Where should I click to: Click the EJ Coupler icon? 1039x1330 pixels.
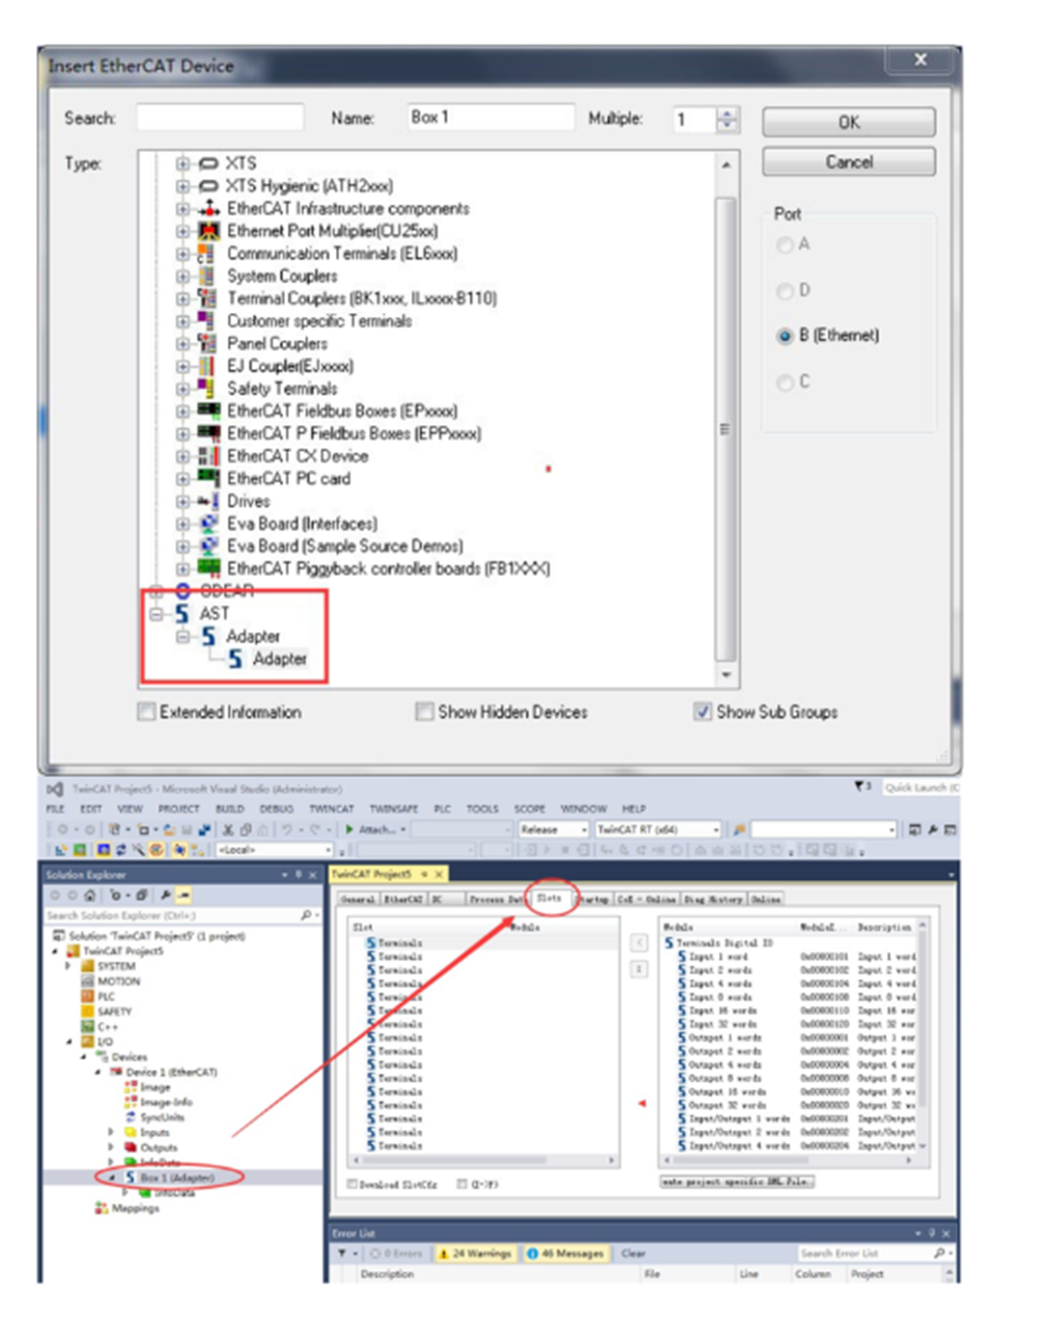[x=208, y=366]
